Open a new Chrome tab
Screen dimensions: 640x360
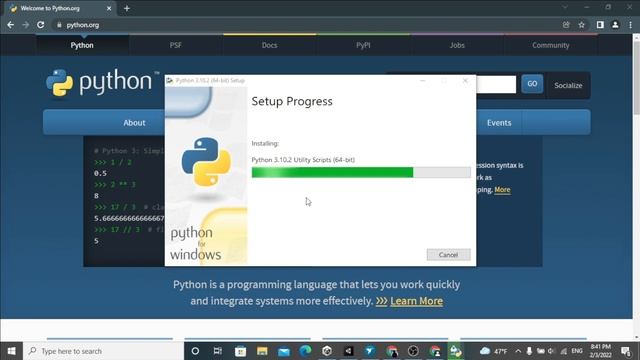pos(127,8)
